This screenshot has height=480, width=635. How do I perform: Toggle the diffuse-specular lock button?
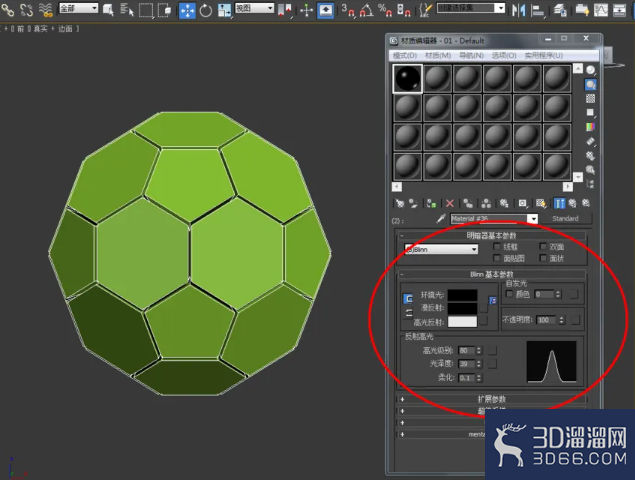[408, 313]
